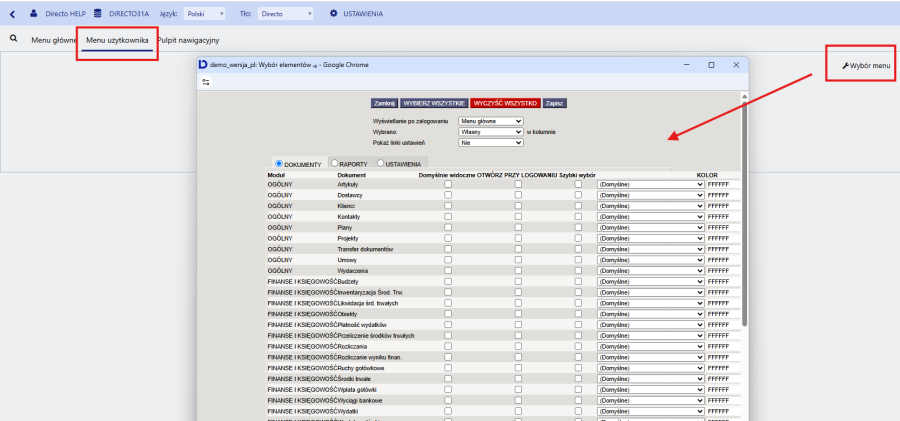The image size is (900, 421).
Task: Click the Zapisz button
Action: pyautogui.click(x=555, y=103)
